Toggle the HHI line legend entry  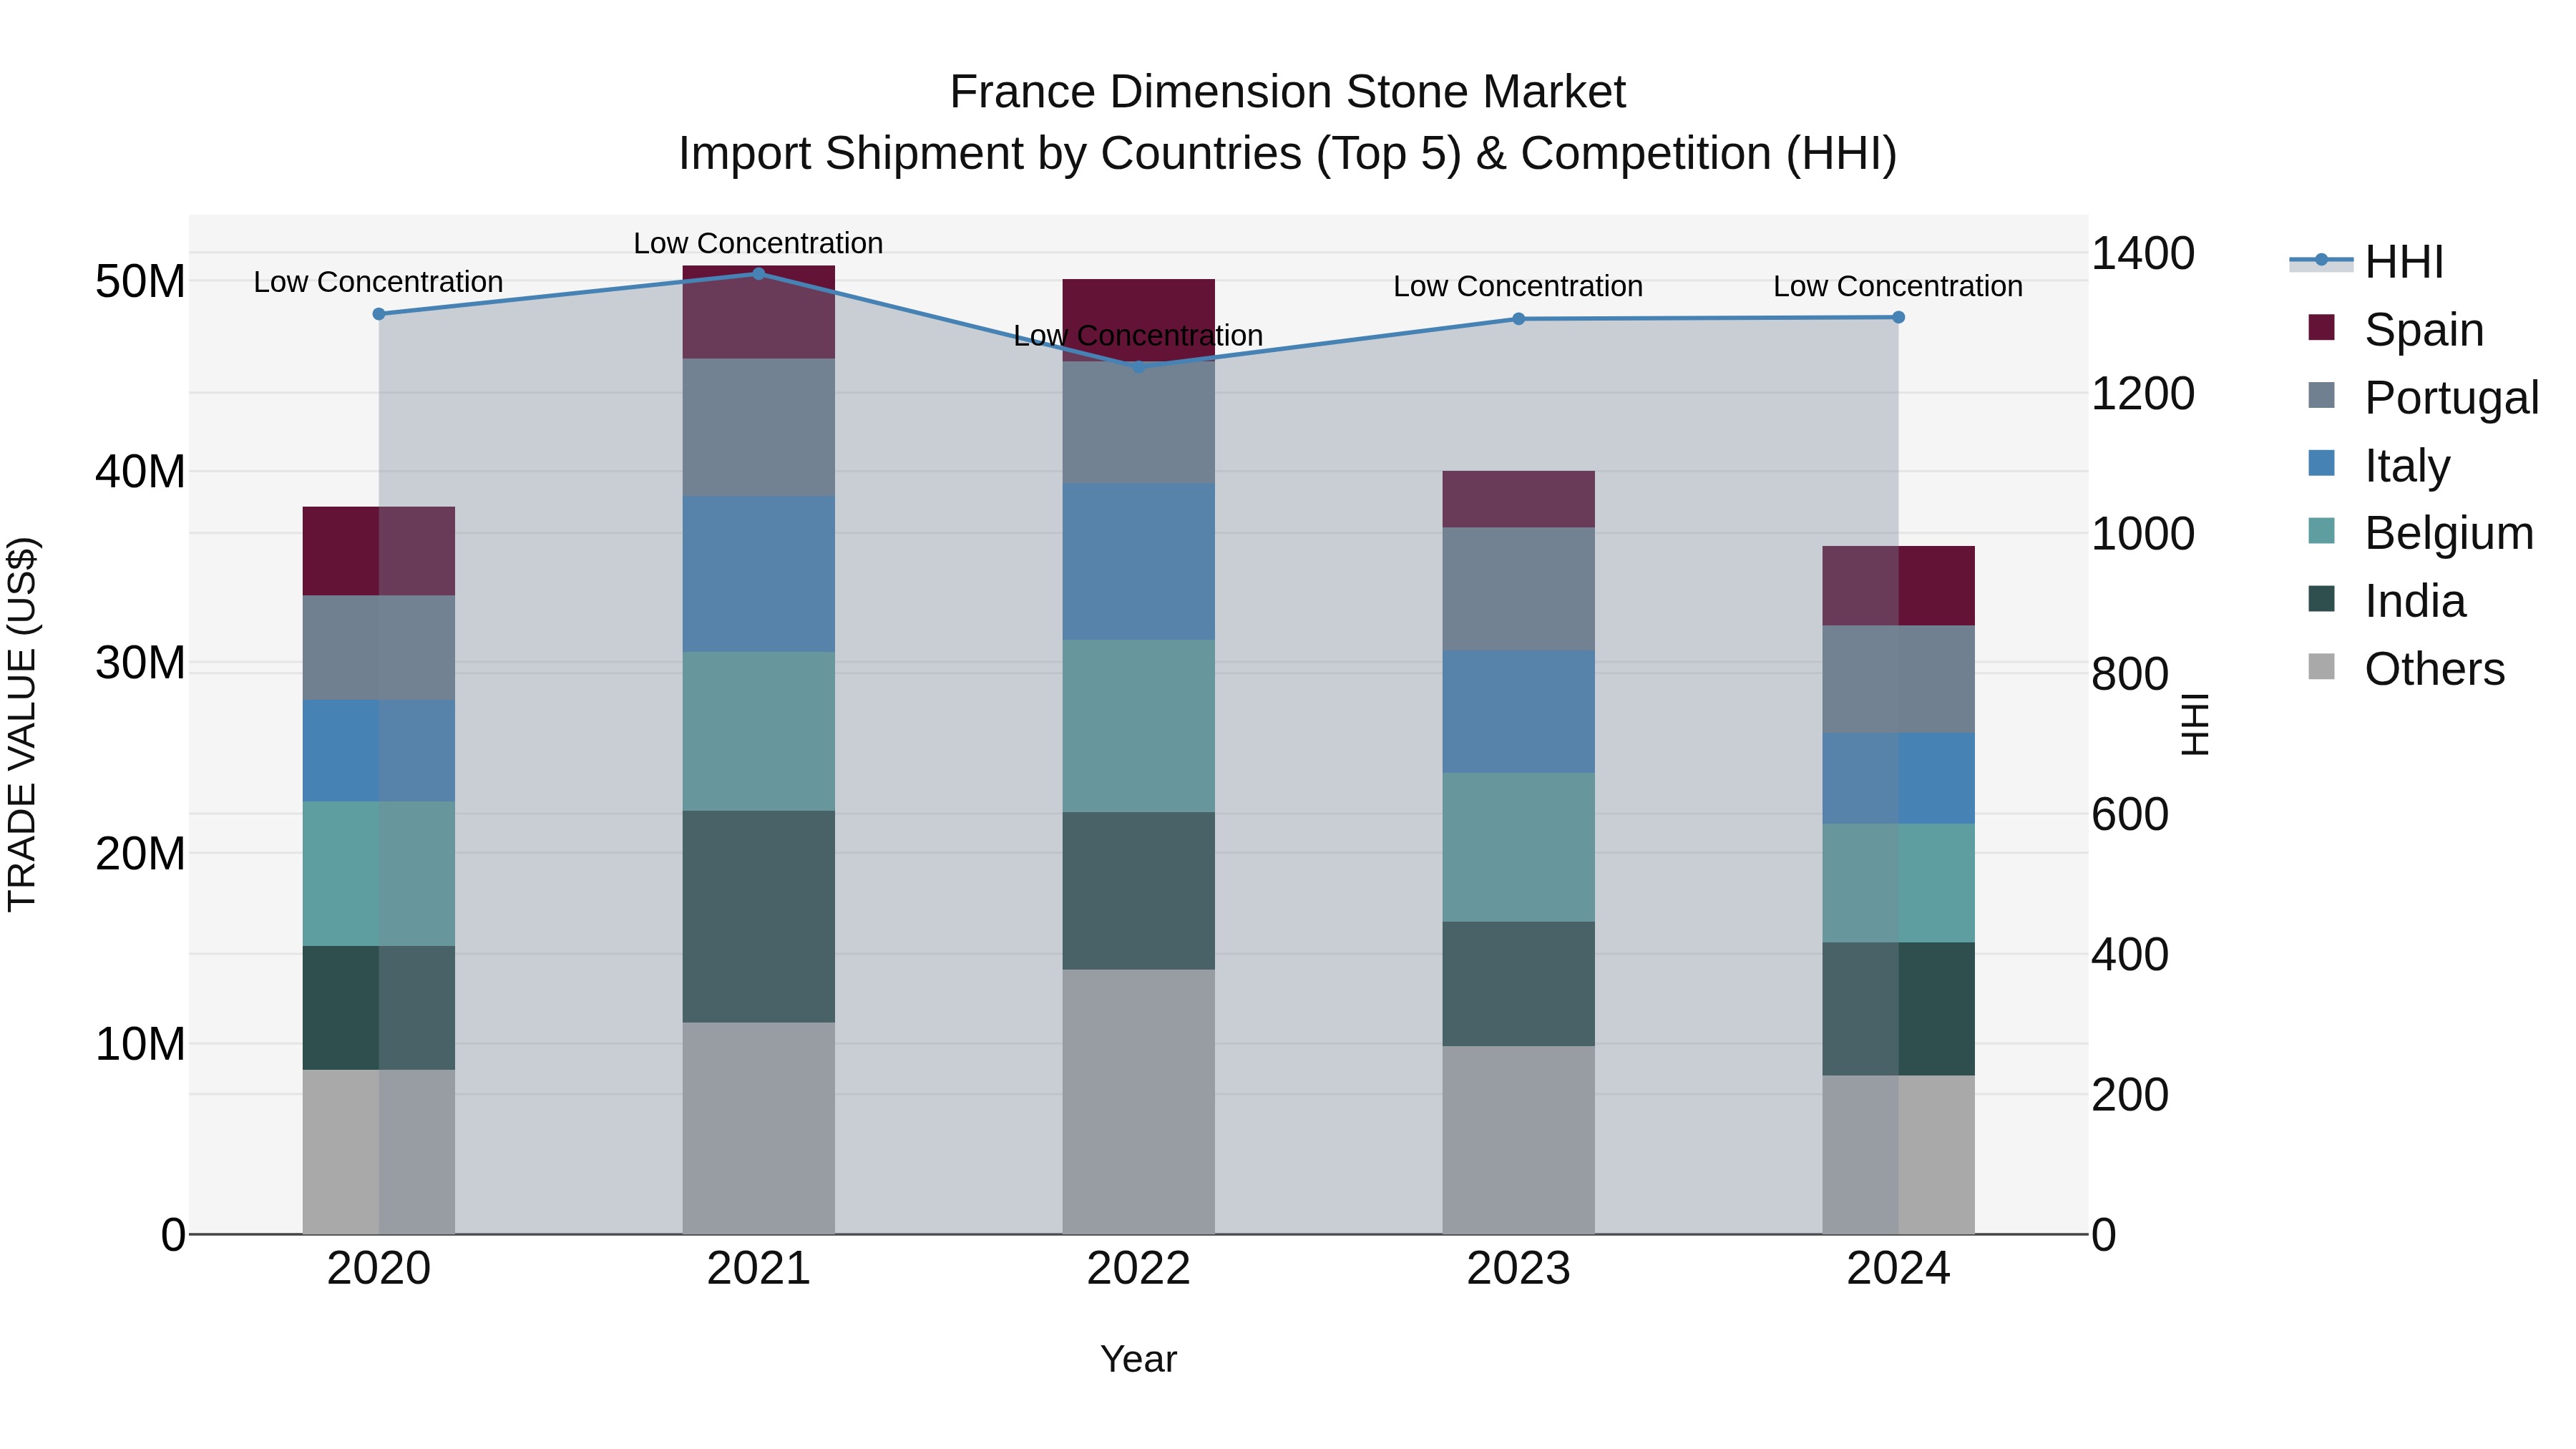pos(2367,262)
